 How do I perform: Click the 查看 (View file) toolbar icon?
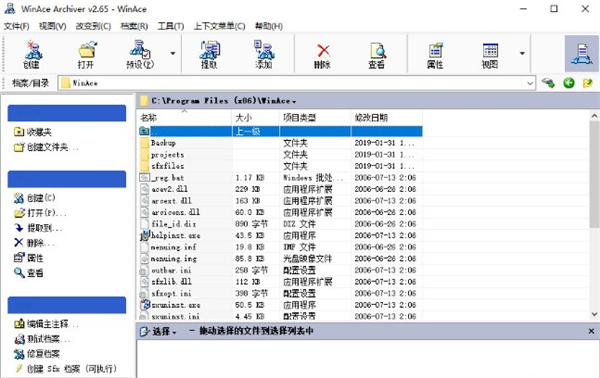pyautogui.click(x=377, y=54)
